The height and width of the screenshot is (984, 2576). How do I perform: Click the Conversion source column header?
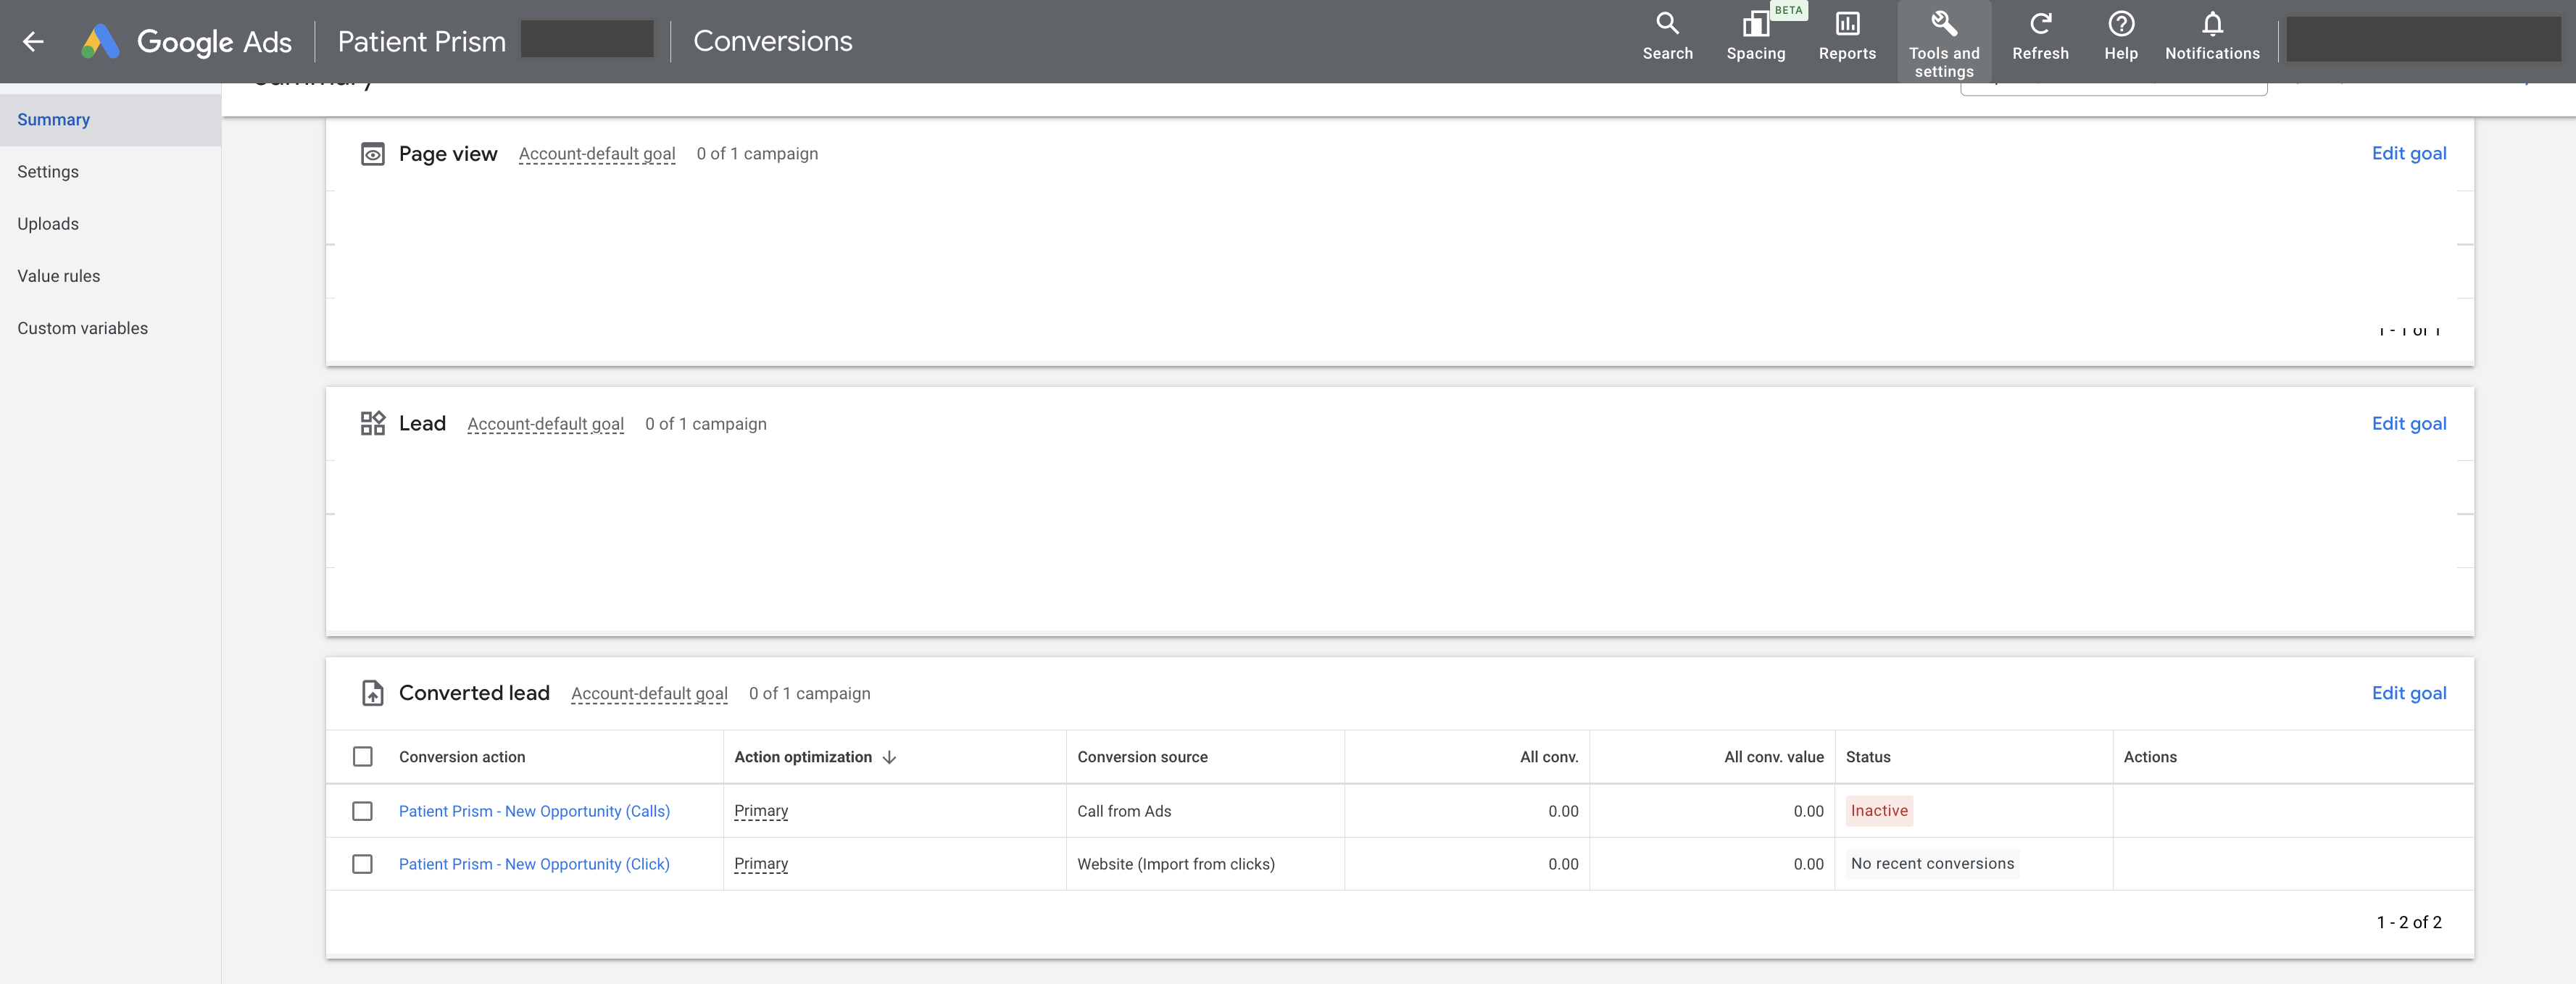click(1142, 757)
